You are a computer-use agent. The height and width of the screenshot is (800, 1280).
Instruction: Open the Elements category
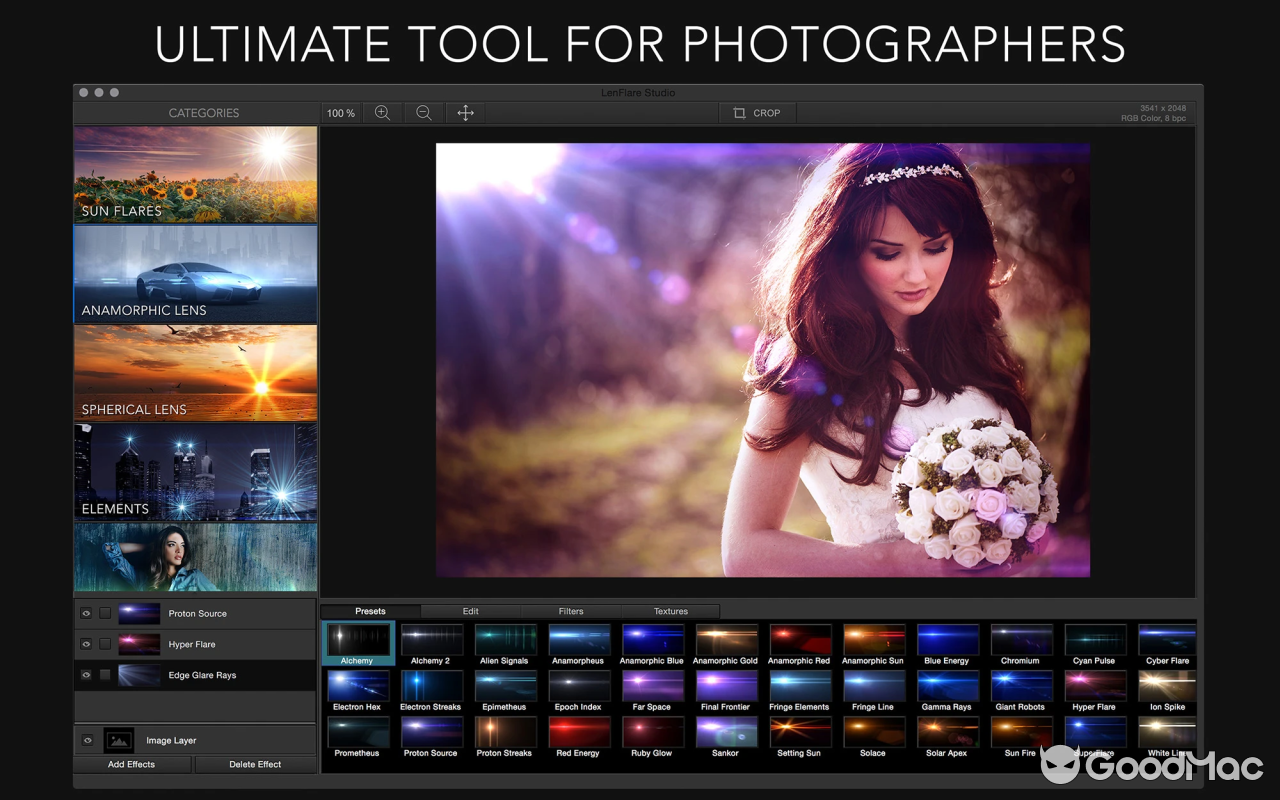point(195,472)
